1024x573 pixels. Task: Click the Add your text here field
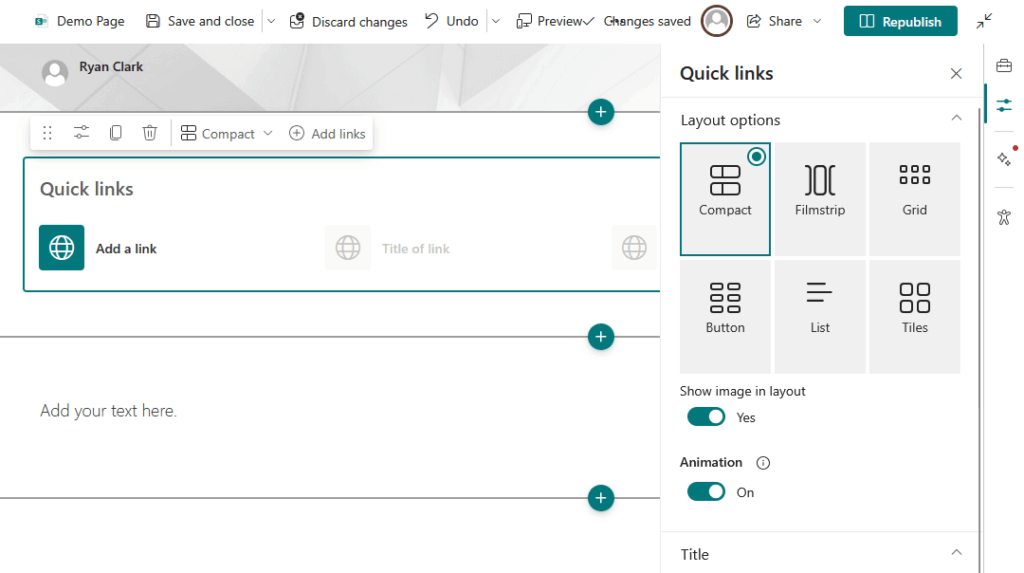click(108, 411)
